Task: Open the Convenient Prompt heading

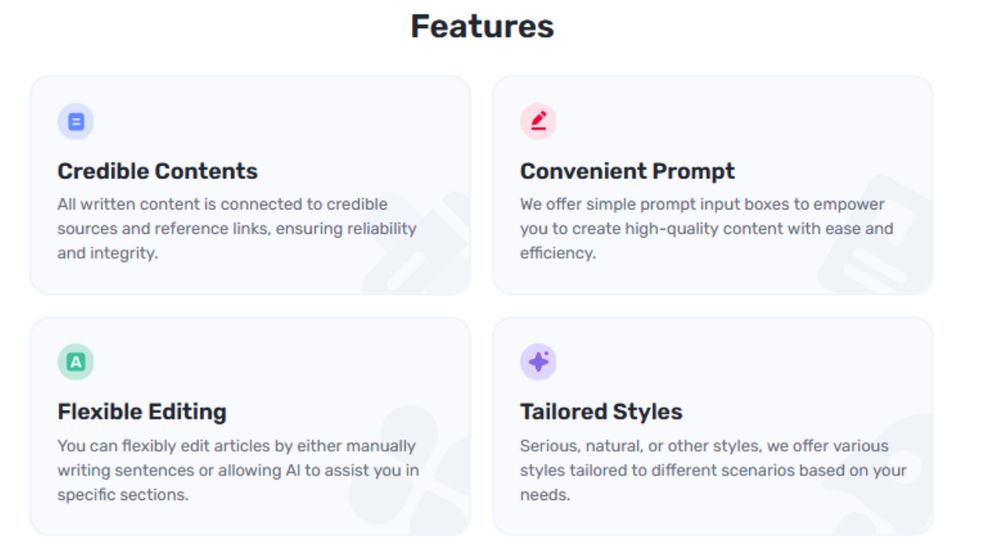Action: pos(627,171)
